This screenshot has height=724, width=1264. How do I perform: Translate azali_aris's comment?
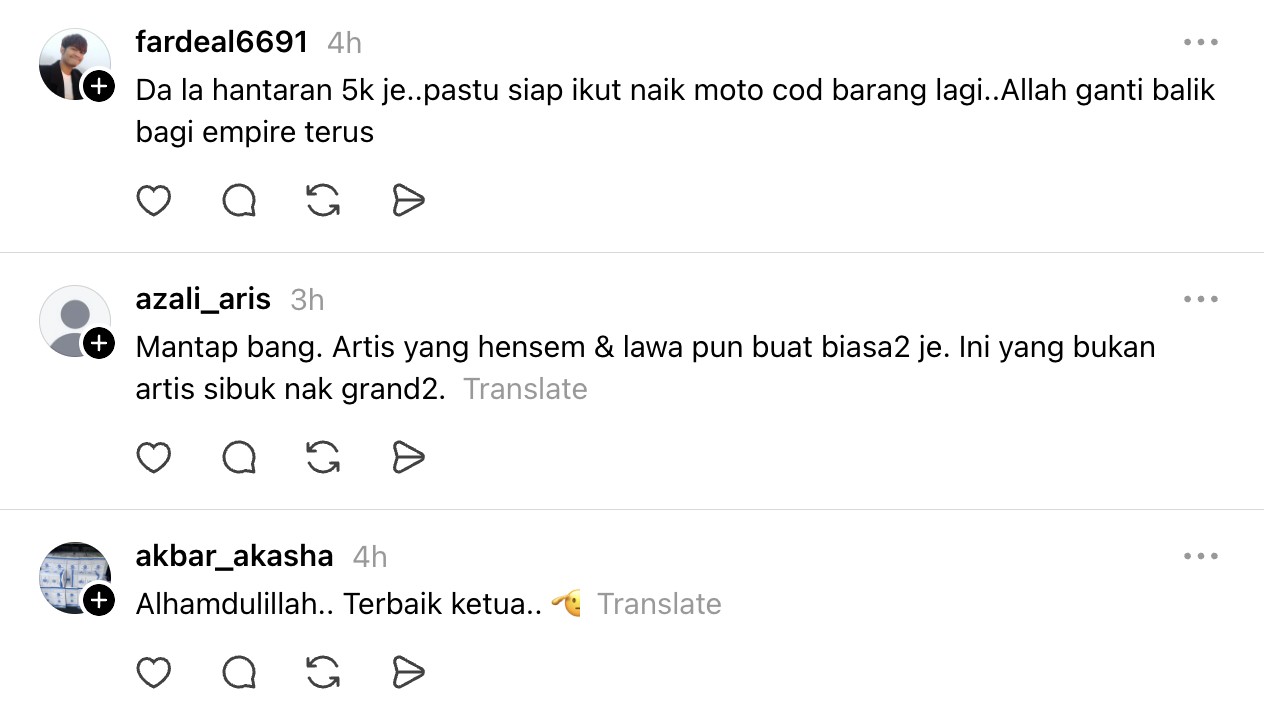[525, 389]
